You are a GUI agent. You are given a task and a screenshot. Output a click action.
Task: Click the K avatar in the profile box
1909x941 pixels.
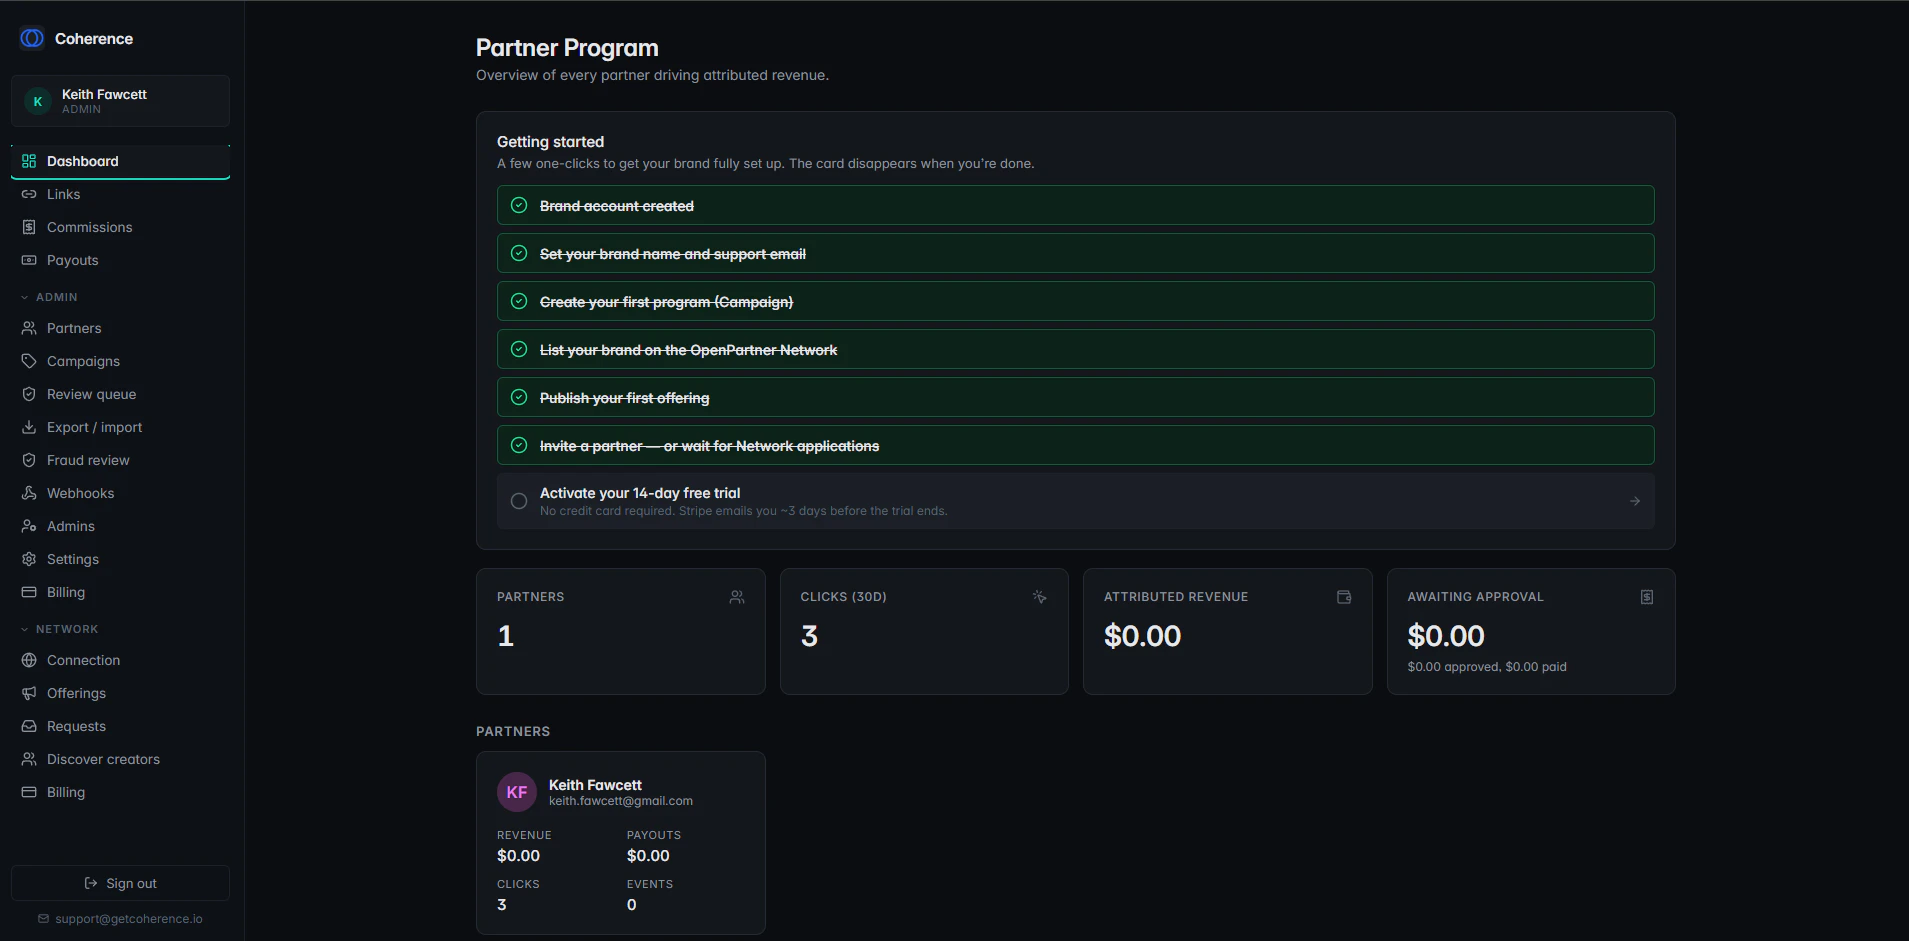click(38, 101)
